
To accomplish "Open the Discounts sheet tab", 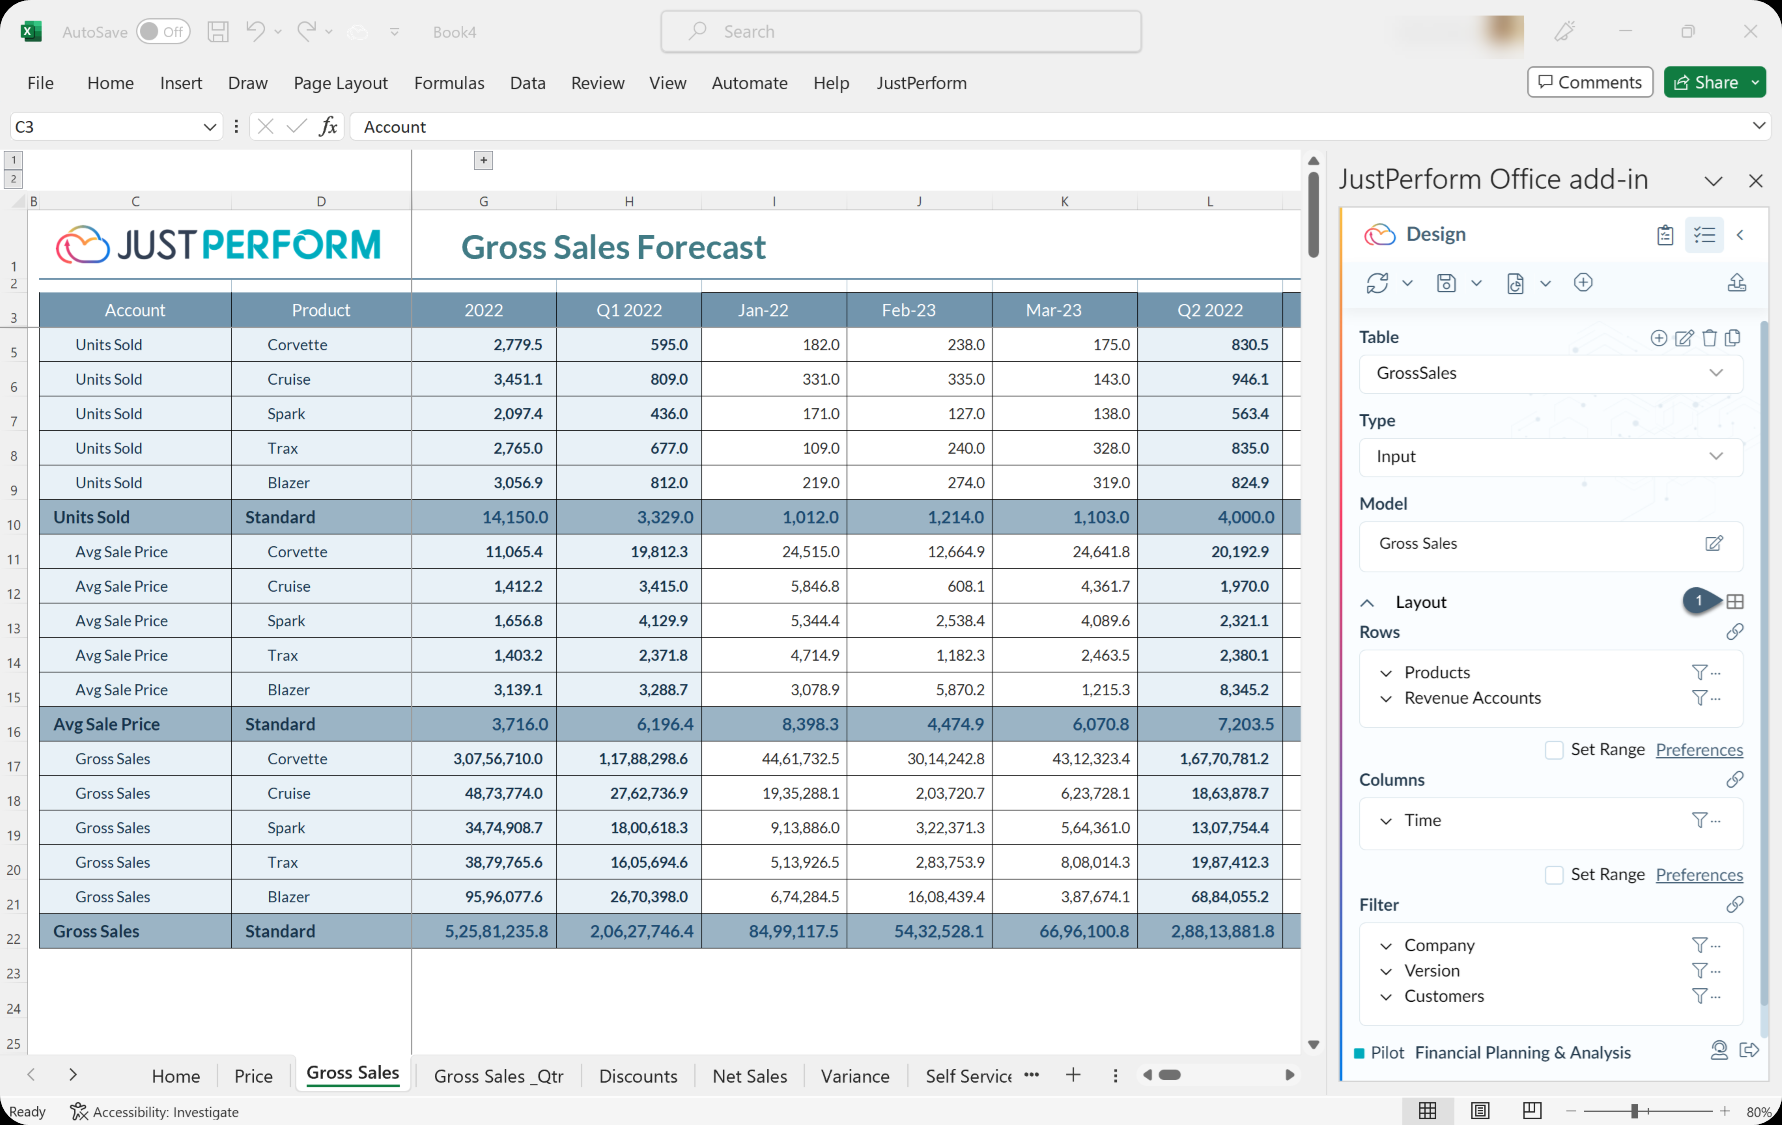I will pyautogui.click(x=638, y=1076).
